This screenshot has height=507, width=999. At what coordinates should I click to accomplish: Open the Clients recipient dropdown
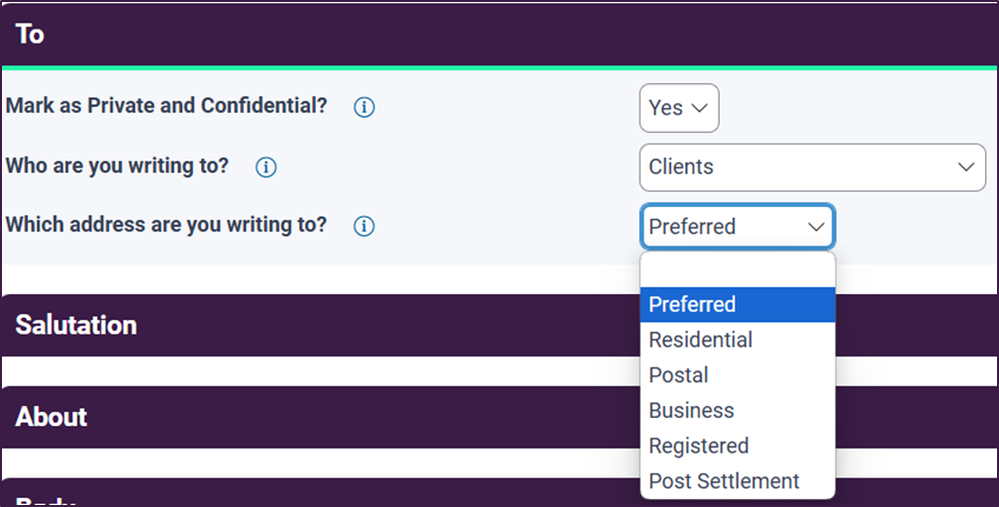pos(812,168)
